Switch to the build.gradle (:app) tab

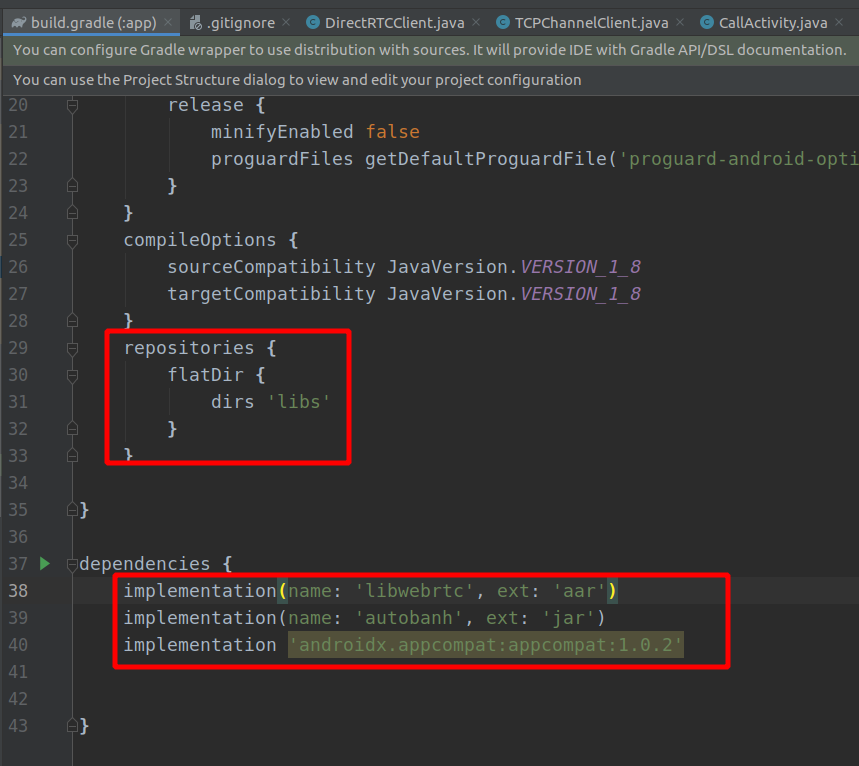(x=90, y=22)
